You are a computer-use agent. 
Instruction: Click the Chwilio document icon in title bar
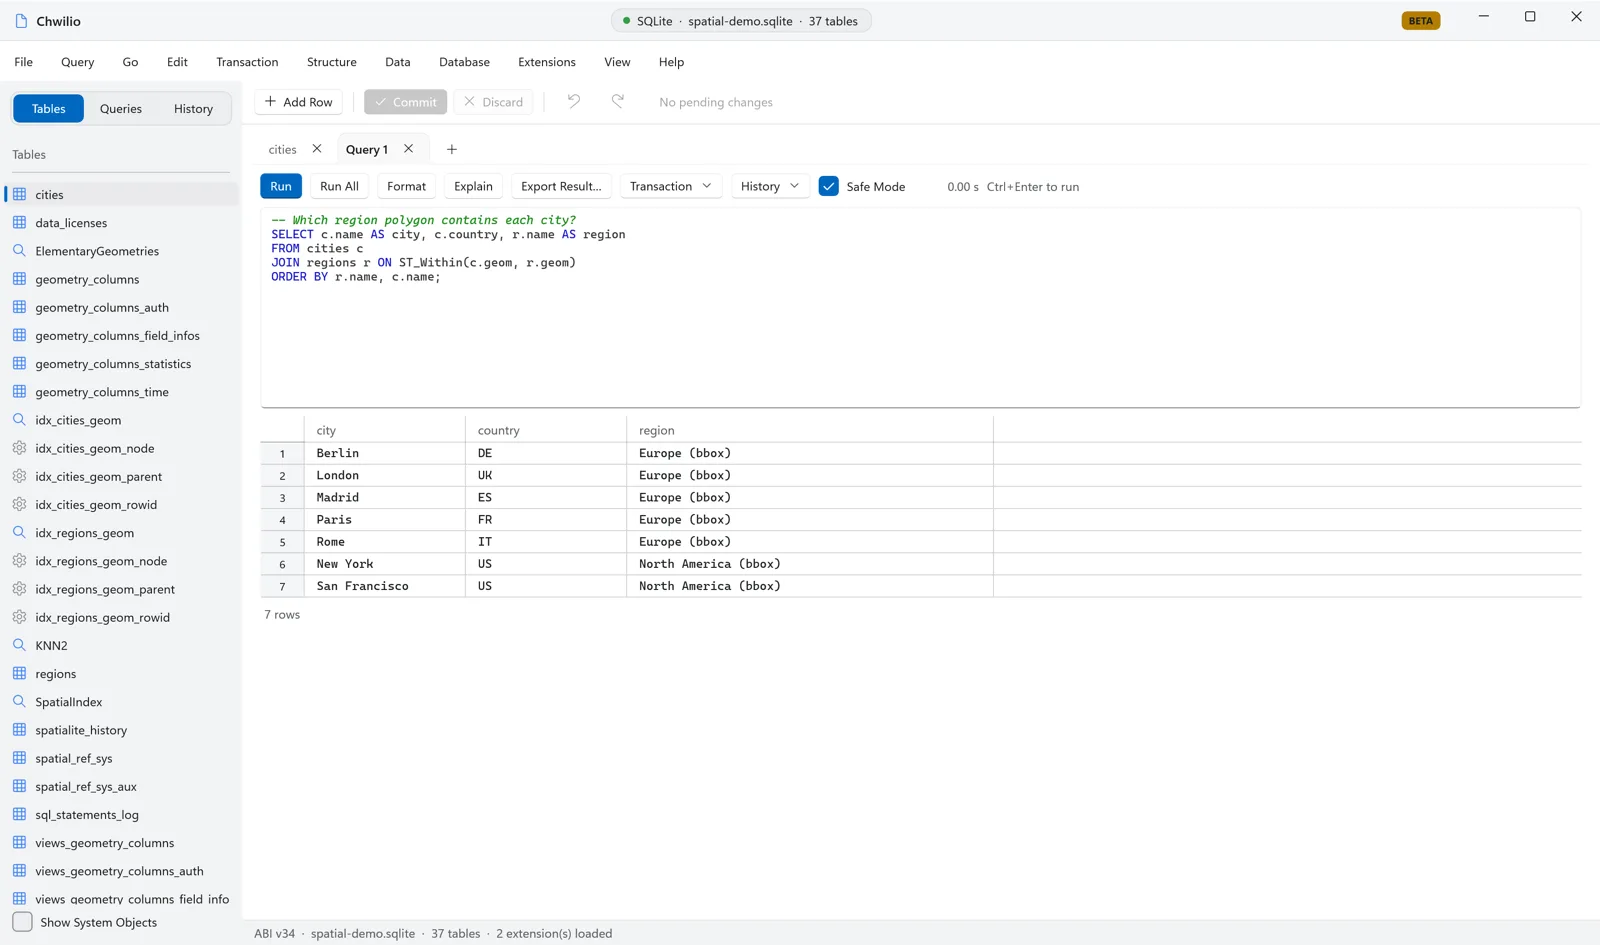pos(21,21)
